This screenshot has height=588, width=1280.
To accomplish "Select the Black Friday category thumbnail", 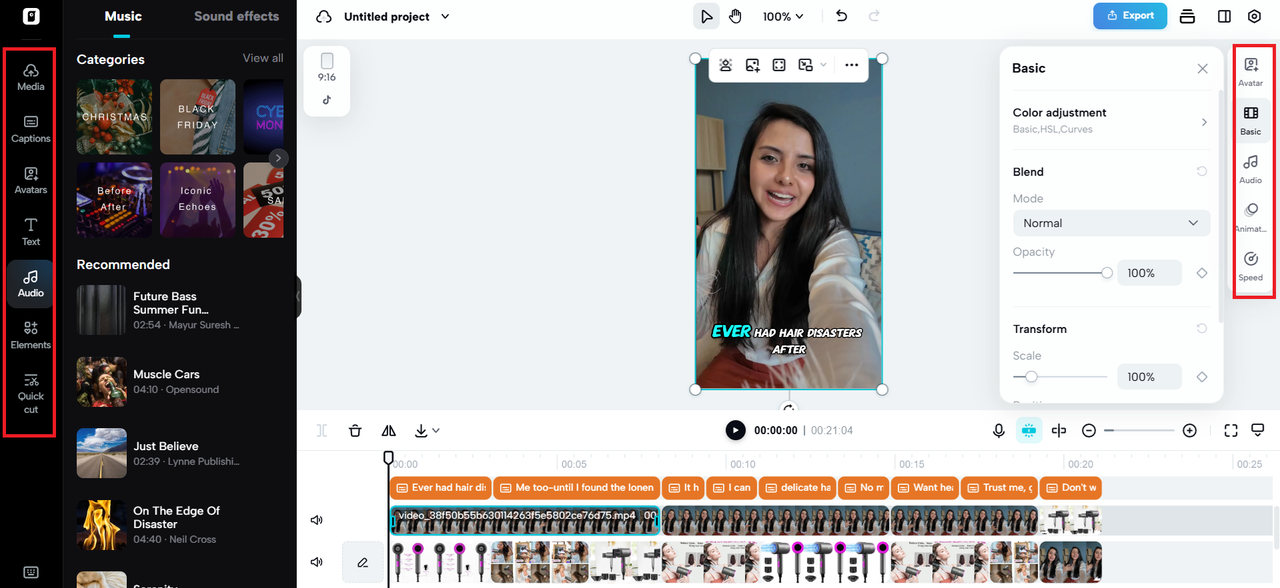I will [x=198, y=116].
